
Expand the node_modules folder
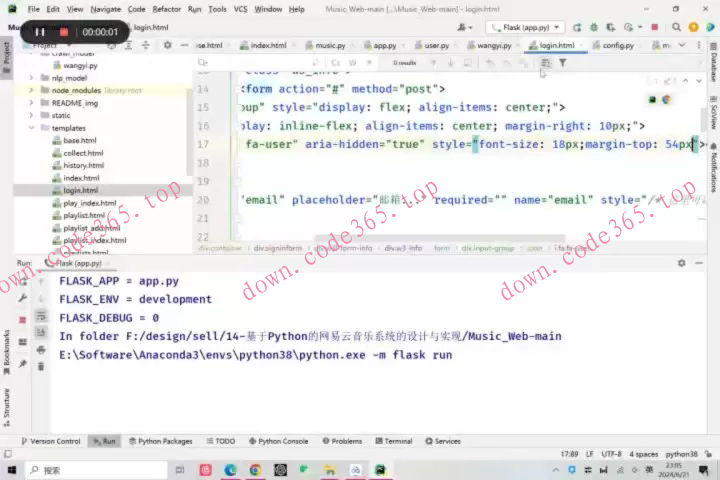[32, 90]
